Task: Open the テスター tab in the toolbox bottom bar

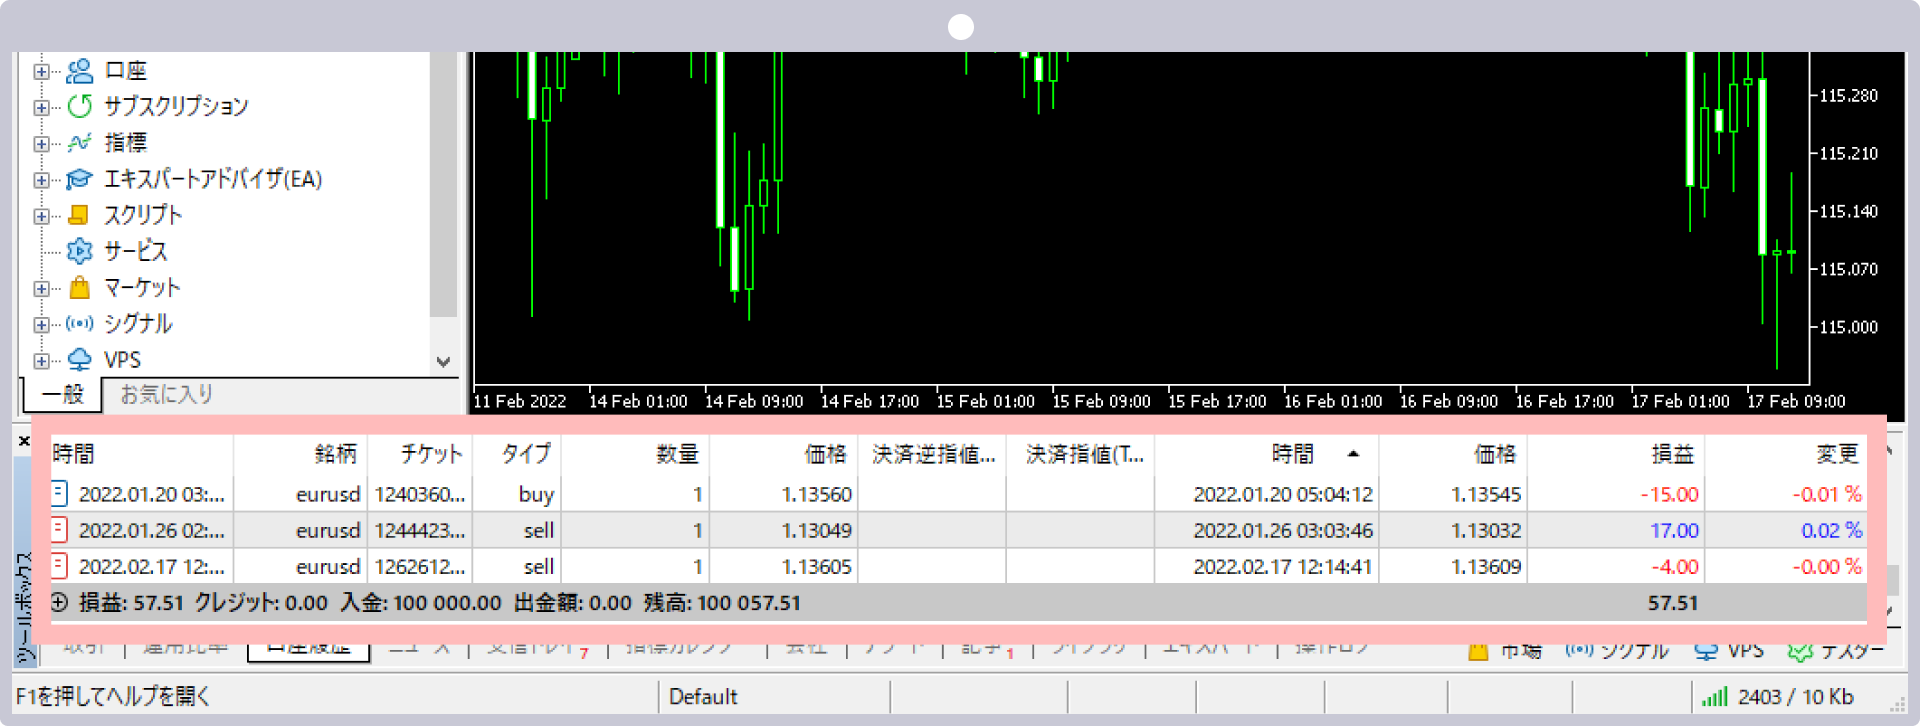Action: pos(1836,651)
